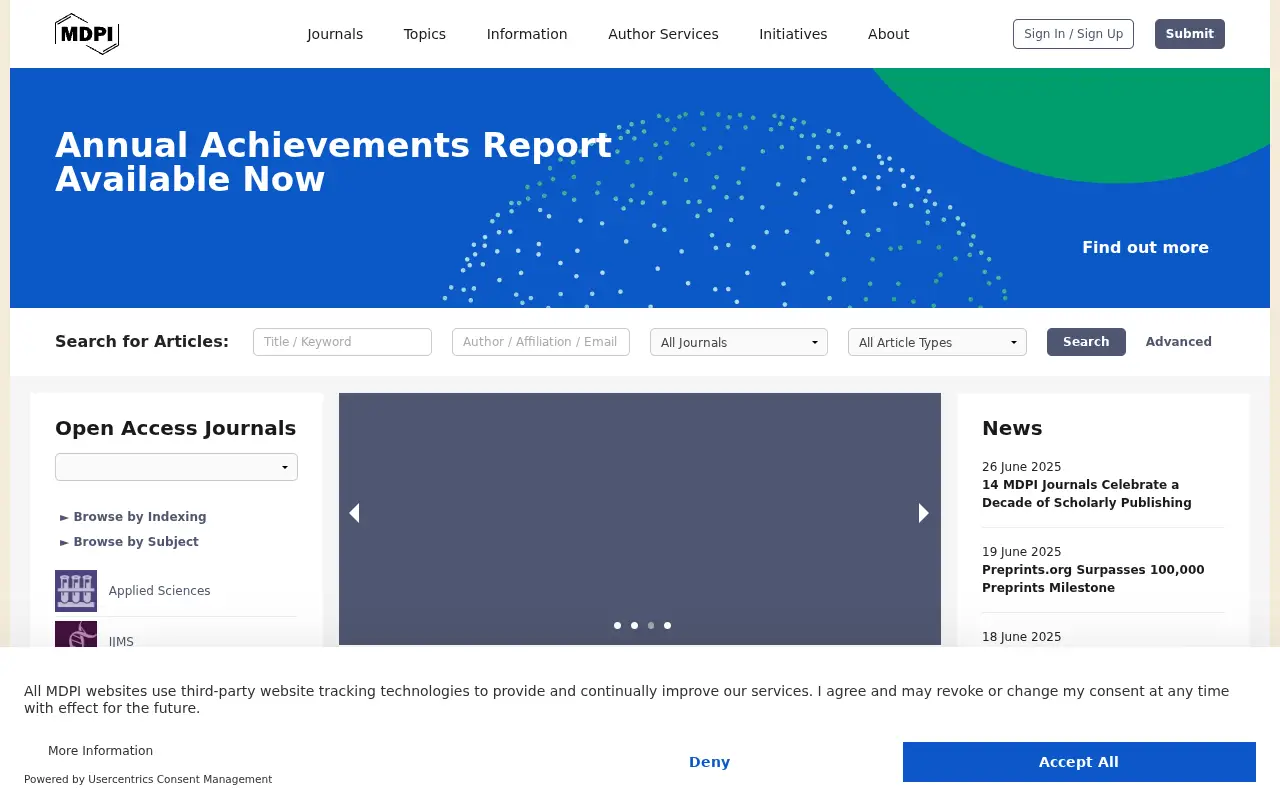Open the Topics menu
The height and width of the screenshot is (800, 1280).
coord(425,34)
